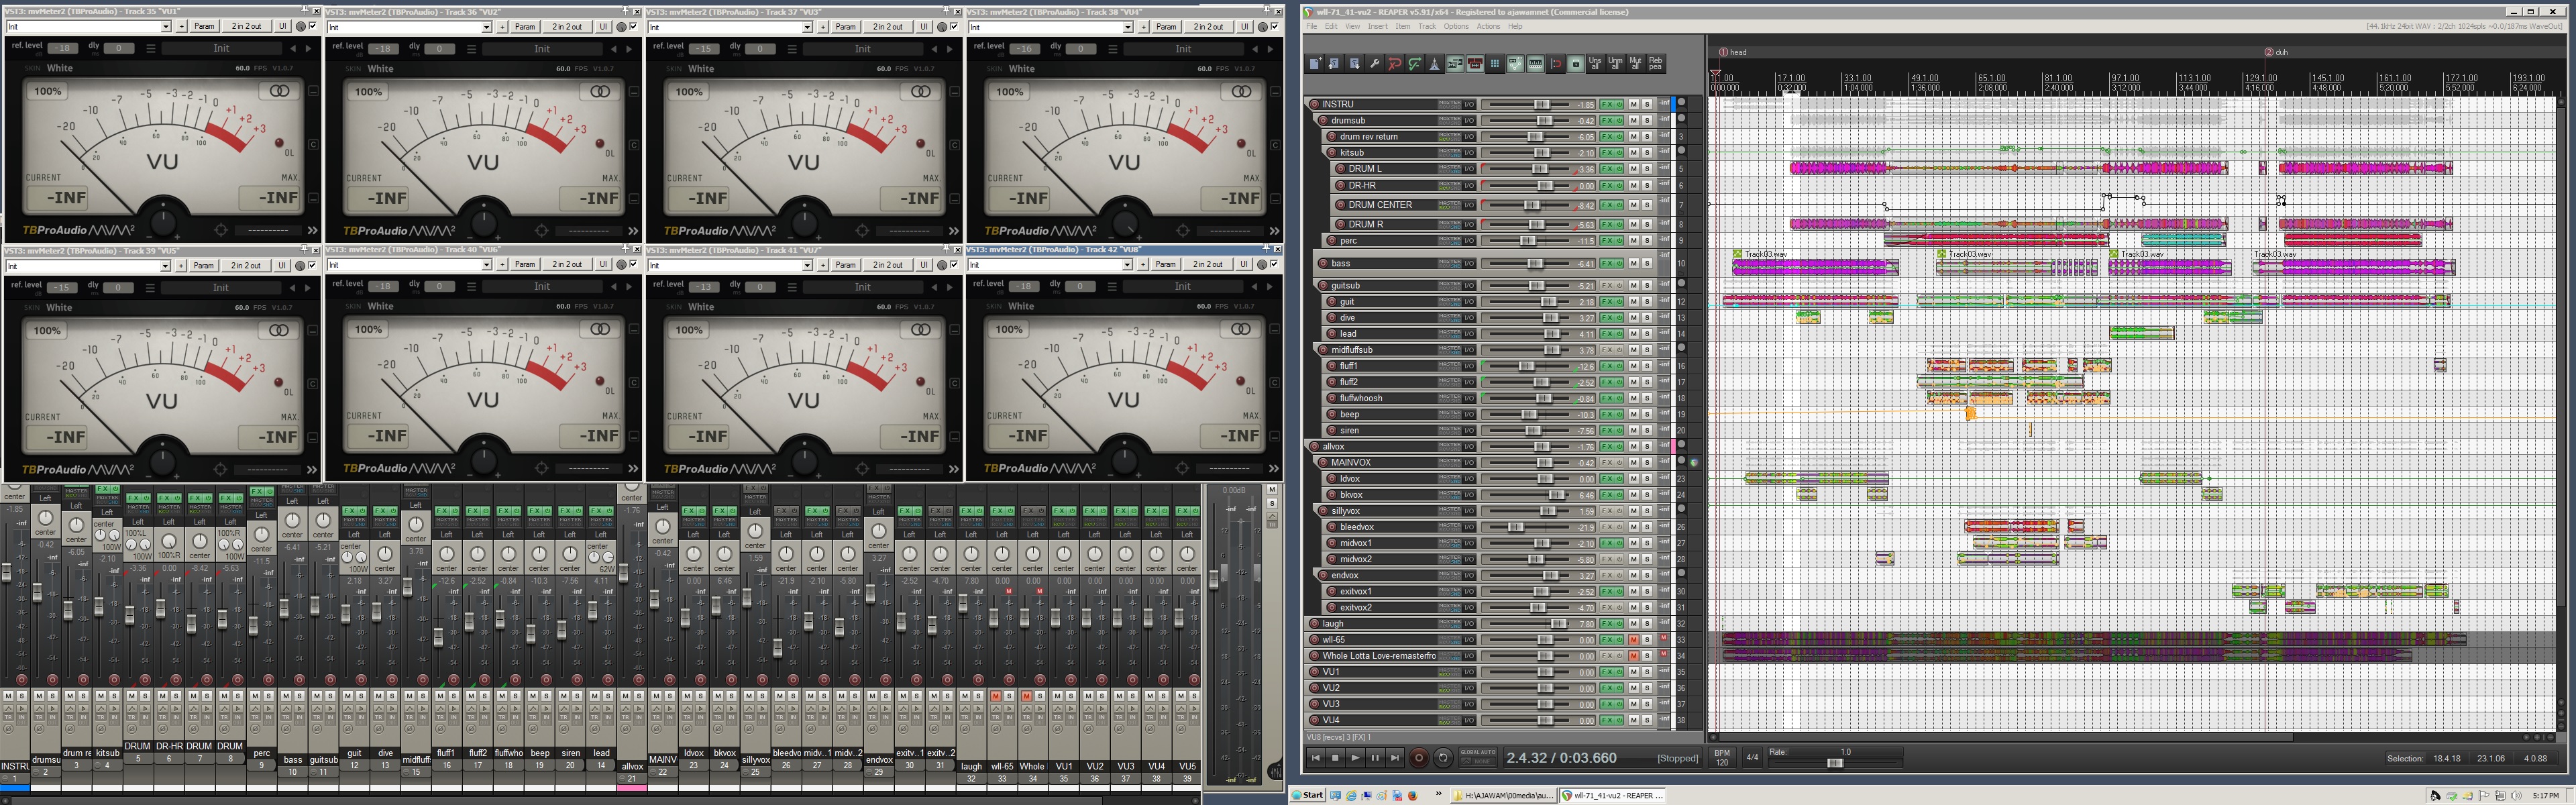Click '2 in 2 out' button in VU2 window

pyautogui.click(x=567, y=27)
